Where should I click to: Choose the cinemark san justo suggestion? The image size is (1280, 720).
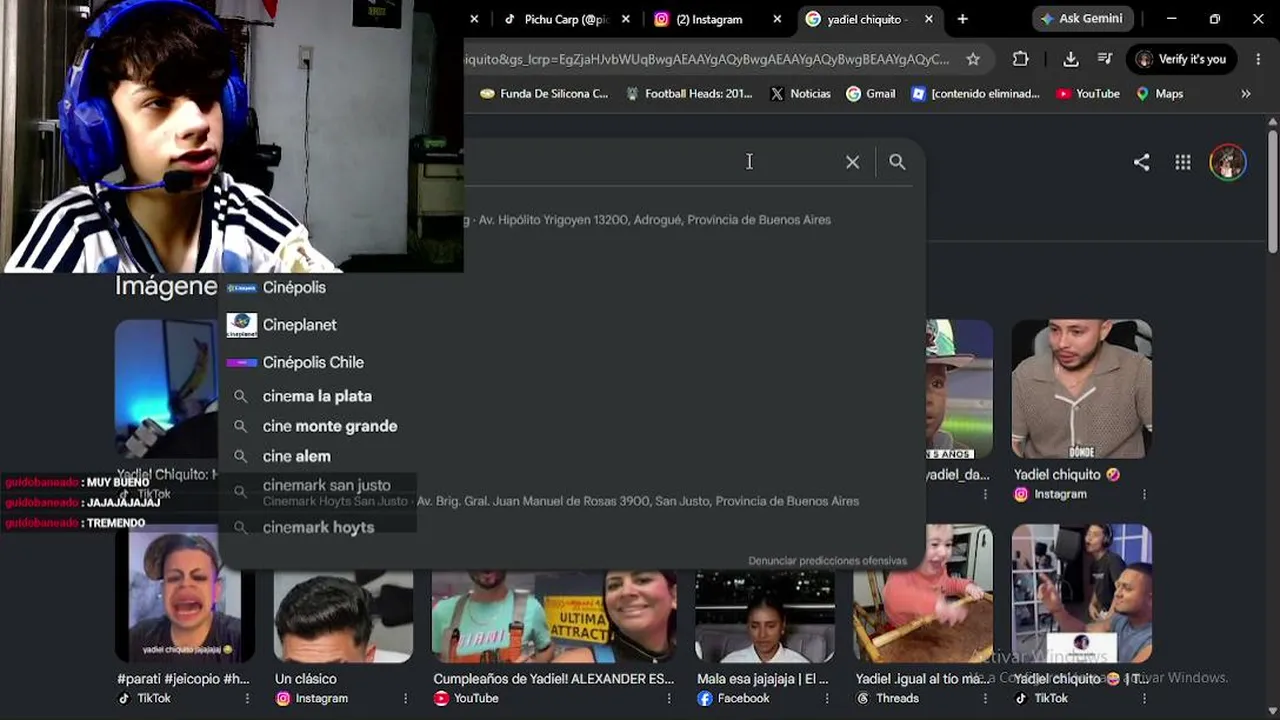[x=571, y=492]
